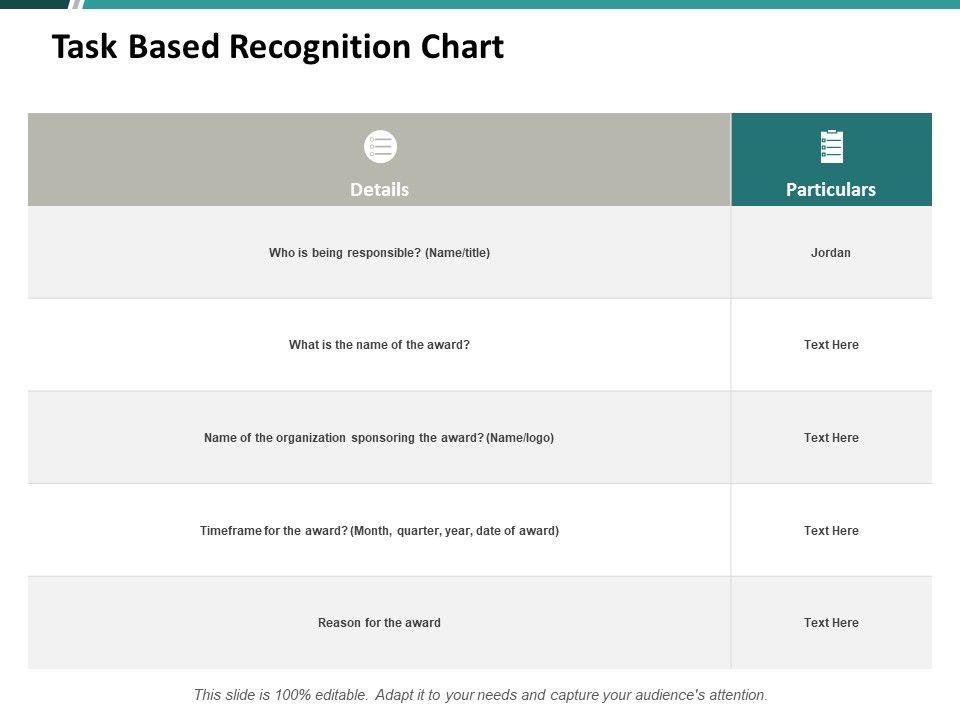Click the 'What is the name of the award?' text

379,345
